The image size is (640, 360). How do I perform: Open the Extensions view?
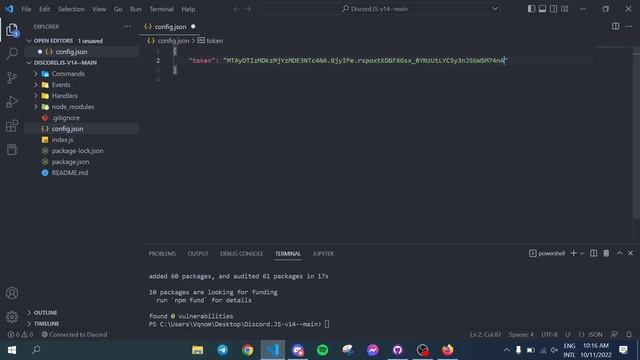coord(12,125)
